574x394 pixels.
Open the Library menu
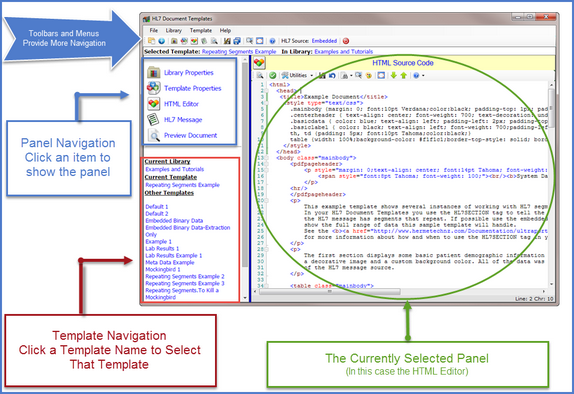coord(174,30)
